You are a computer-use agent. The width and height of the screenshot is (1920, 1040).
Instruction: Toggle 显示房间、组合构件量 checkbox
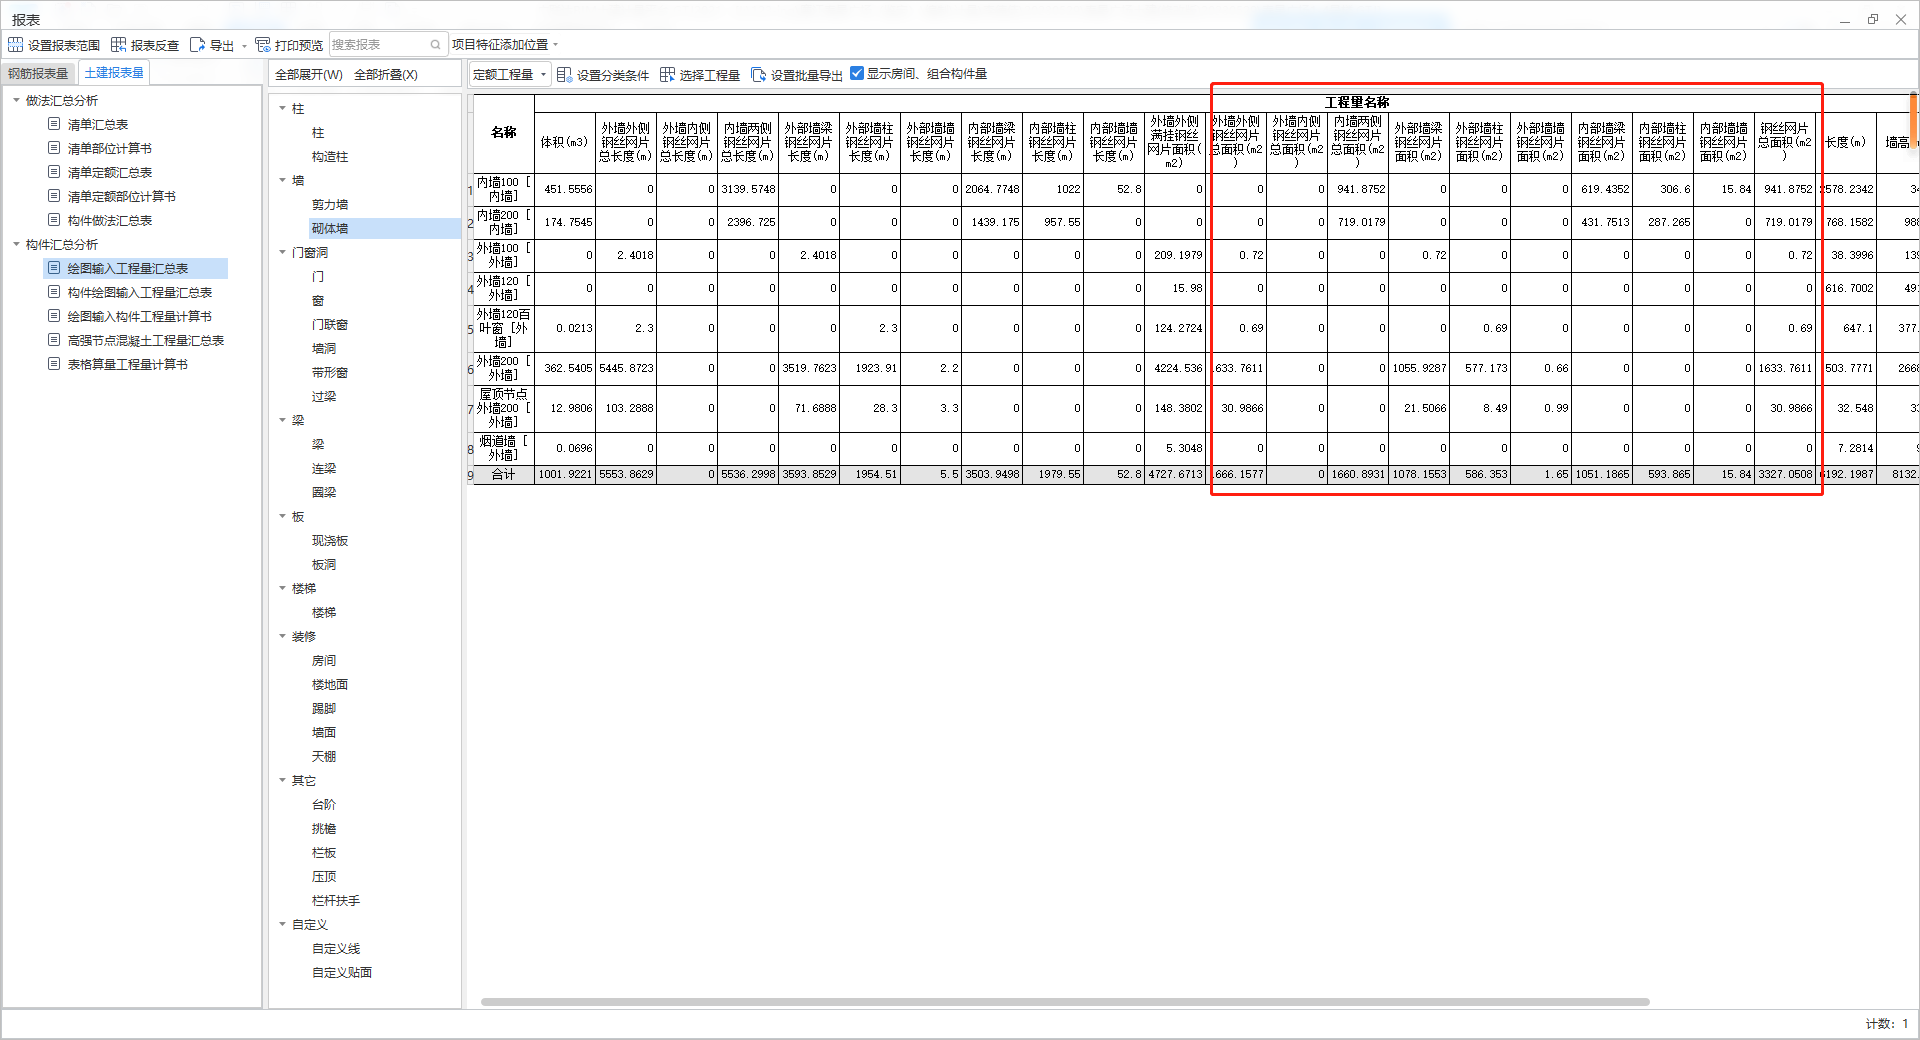click(857, 73)
